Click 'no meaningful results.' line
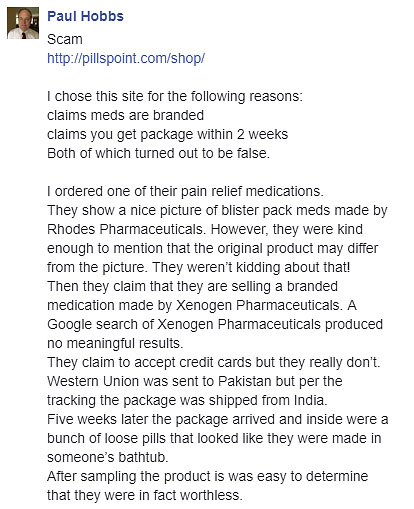Image resolution: width=414 pixels, height=509 pixels. coord(115,343)
